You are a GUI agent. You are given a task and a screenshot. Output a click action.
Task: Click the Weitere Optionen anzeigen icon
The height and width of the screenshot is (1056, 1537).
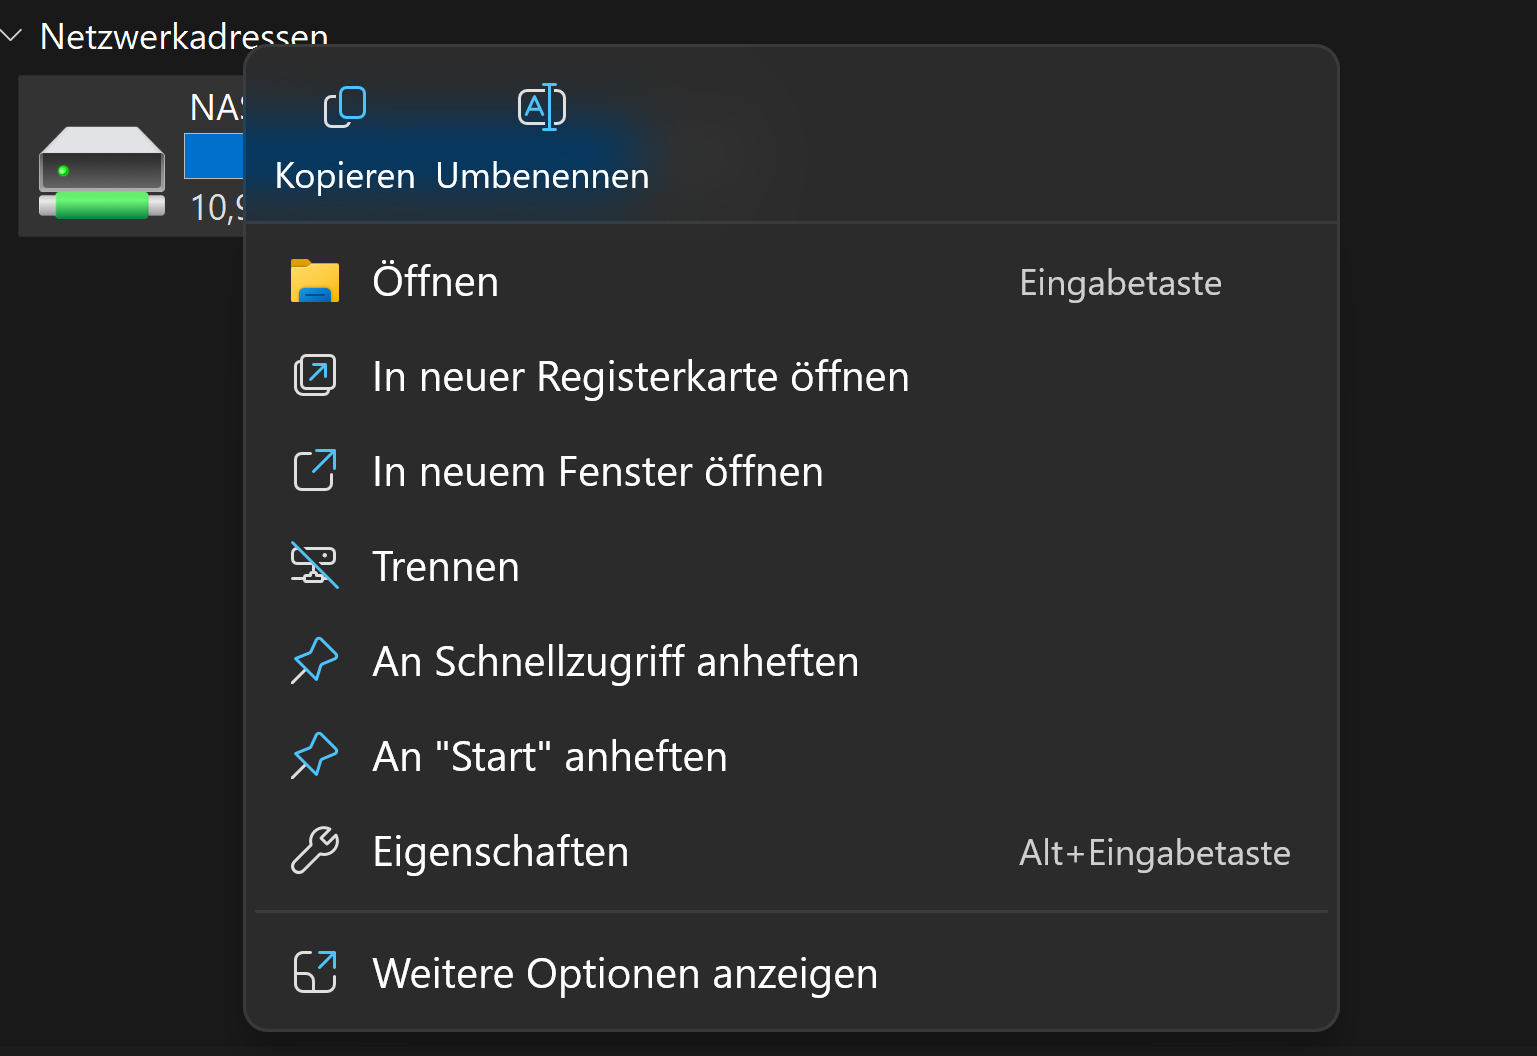(x=315, y=973)
